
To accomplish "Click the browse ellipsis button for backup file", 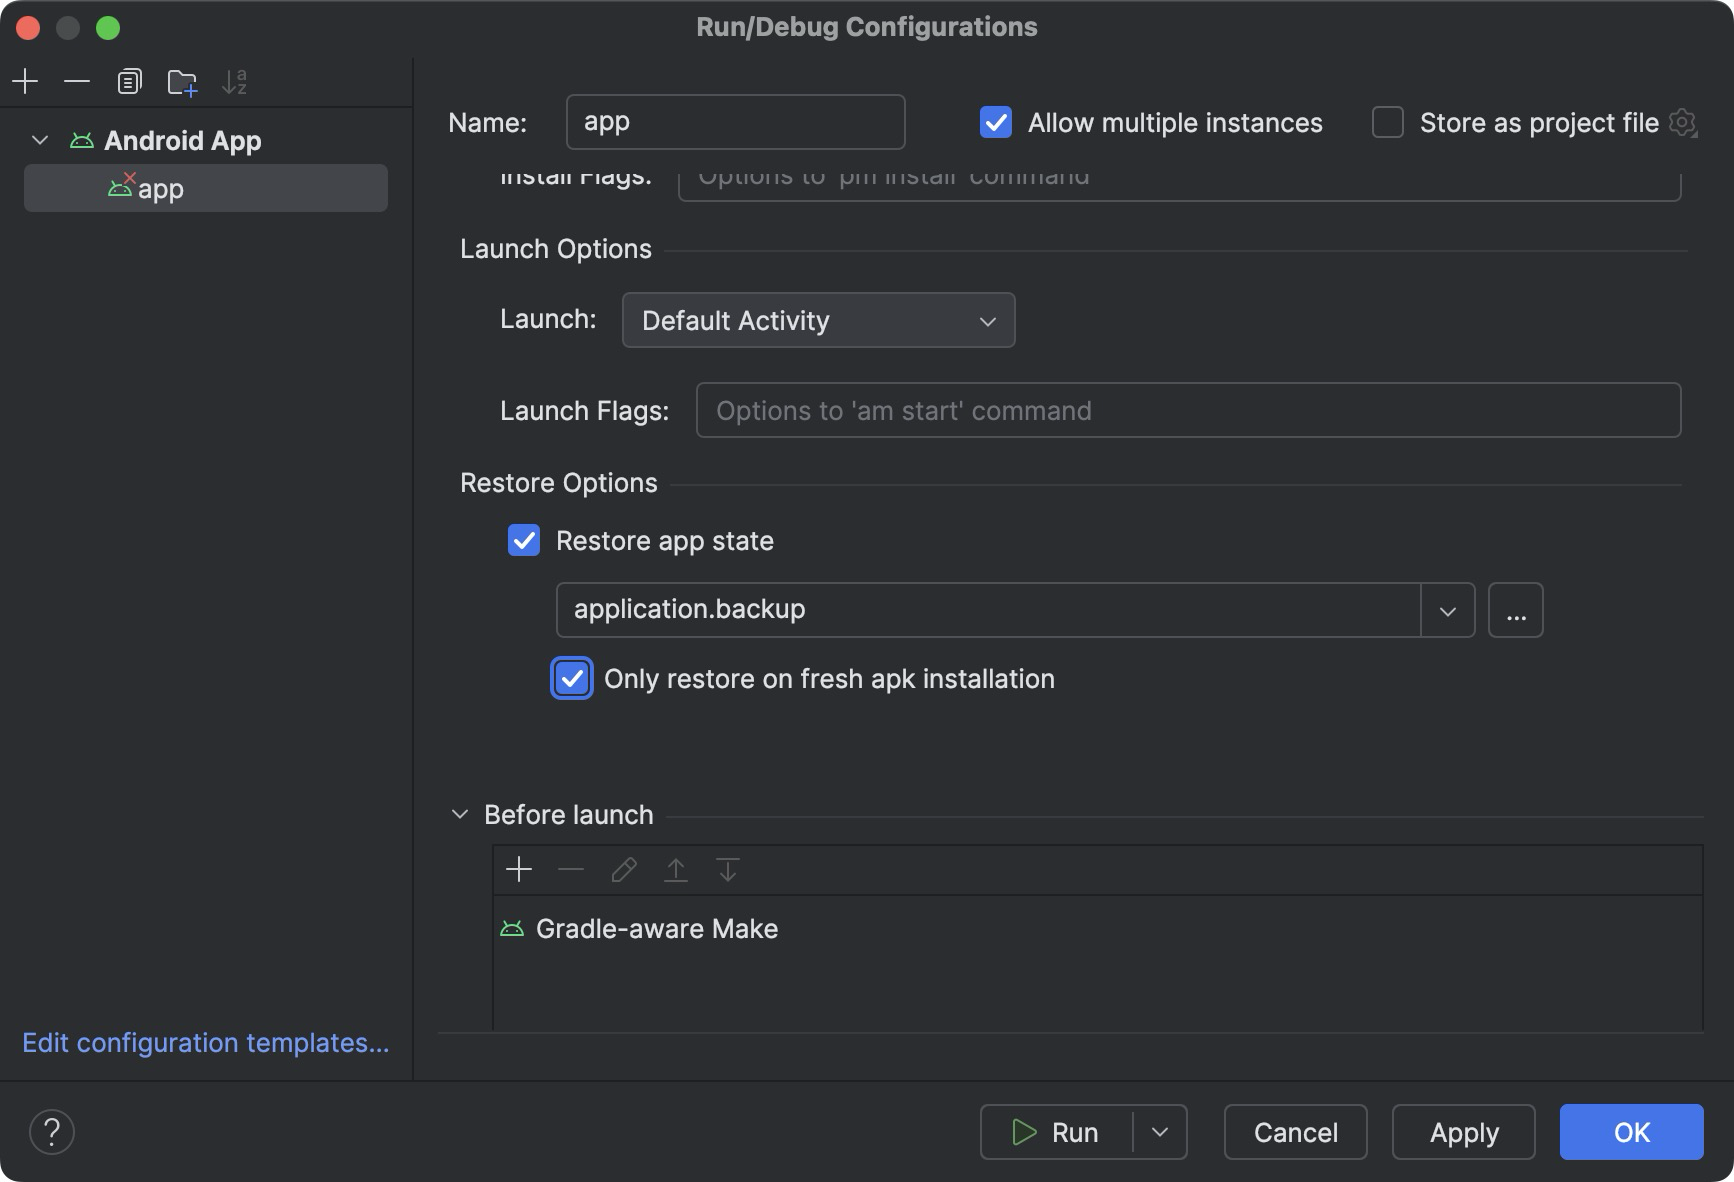I will click(x=1515, y=610).
